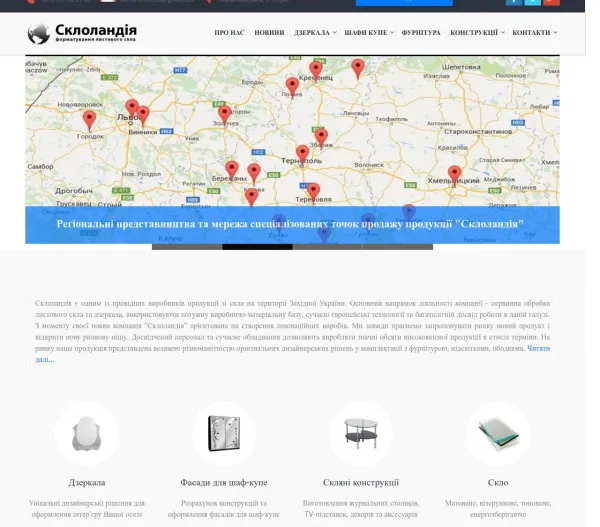
Task: Open the ФУРНІТУРА menu item
Action: pyautogui.click(x=421, y=33)
